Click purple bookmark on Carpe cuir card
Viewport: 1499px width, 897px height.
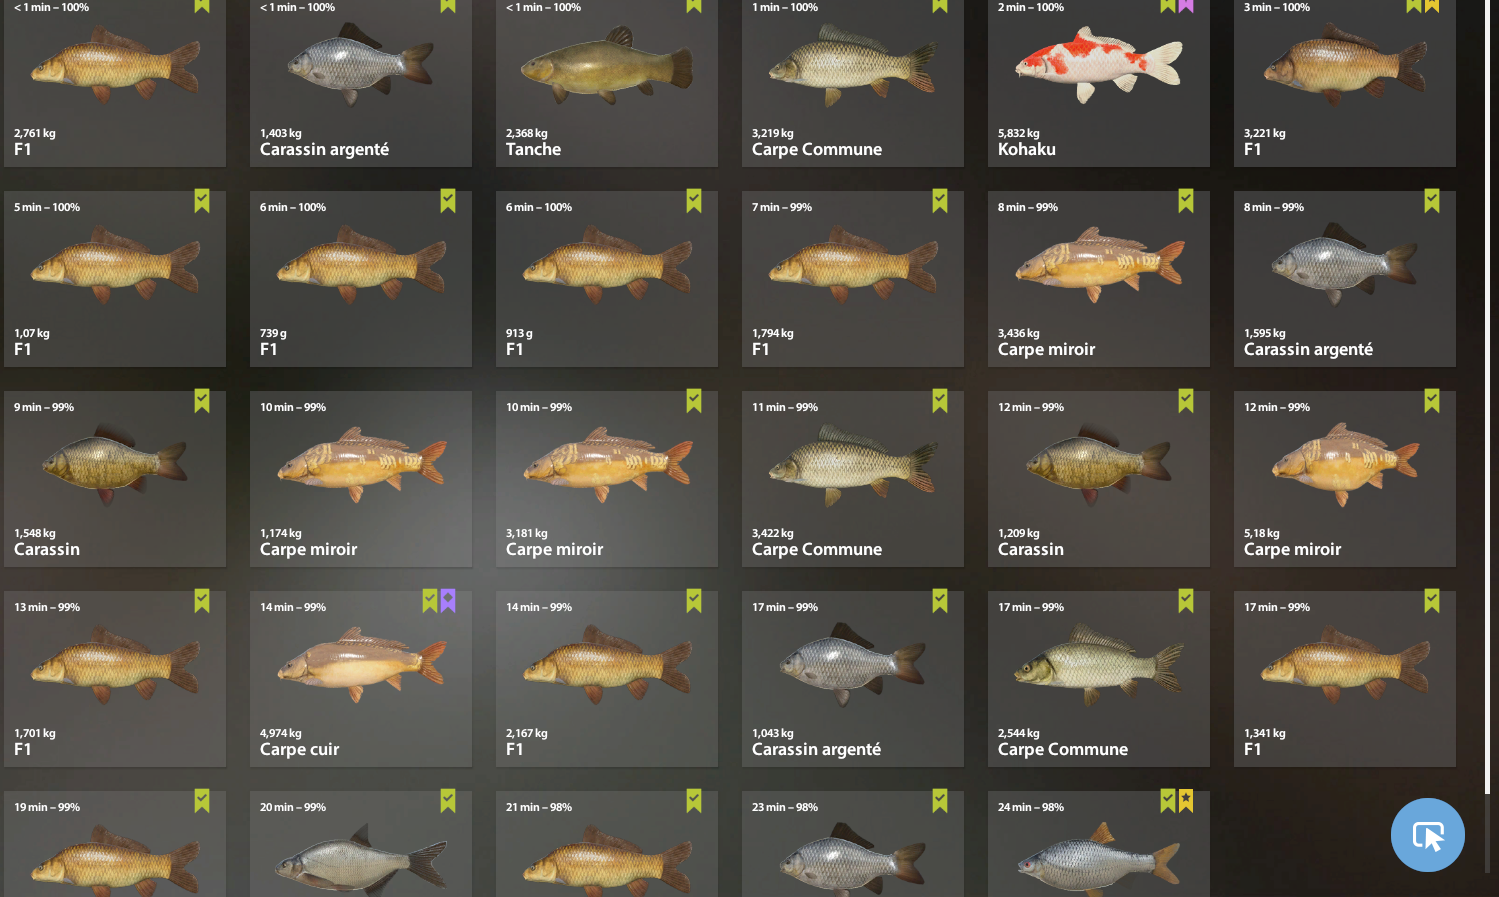[448, 601]
